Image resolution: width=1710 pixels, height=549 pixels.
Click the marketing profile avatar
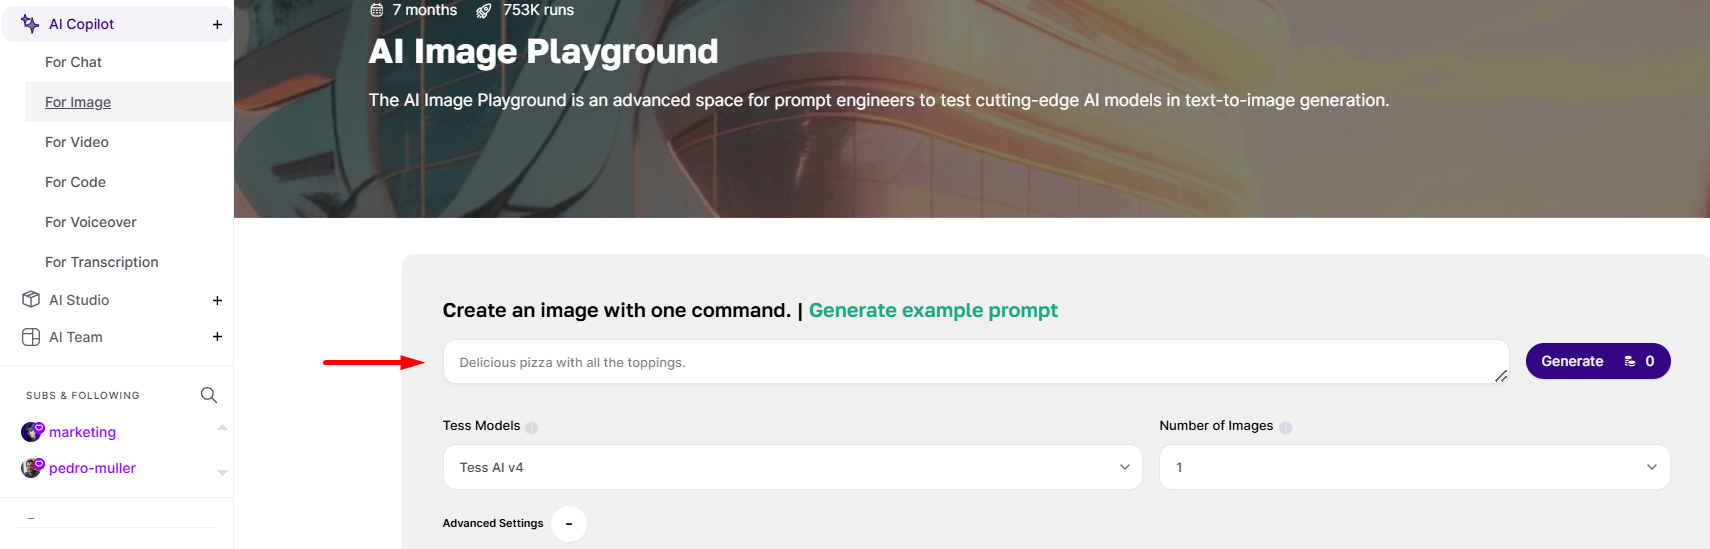(x=31, y=432)
